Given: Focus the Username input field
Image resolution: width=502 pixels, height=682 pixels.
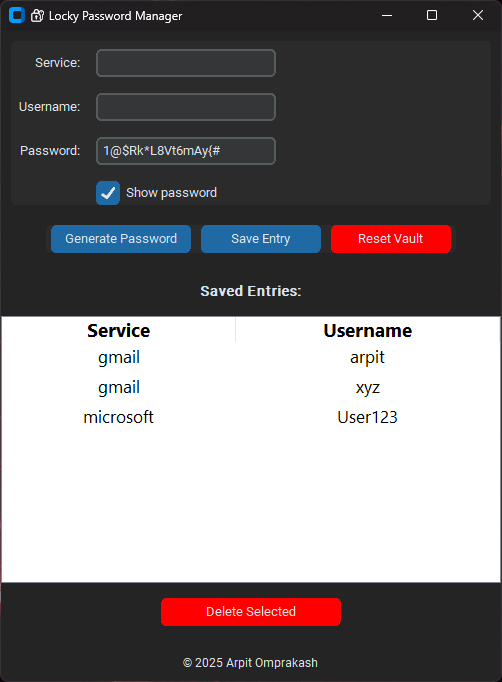Looking at the screenshot, I should tap(186, 107).
